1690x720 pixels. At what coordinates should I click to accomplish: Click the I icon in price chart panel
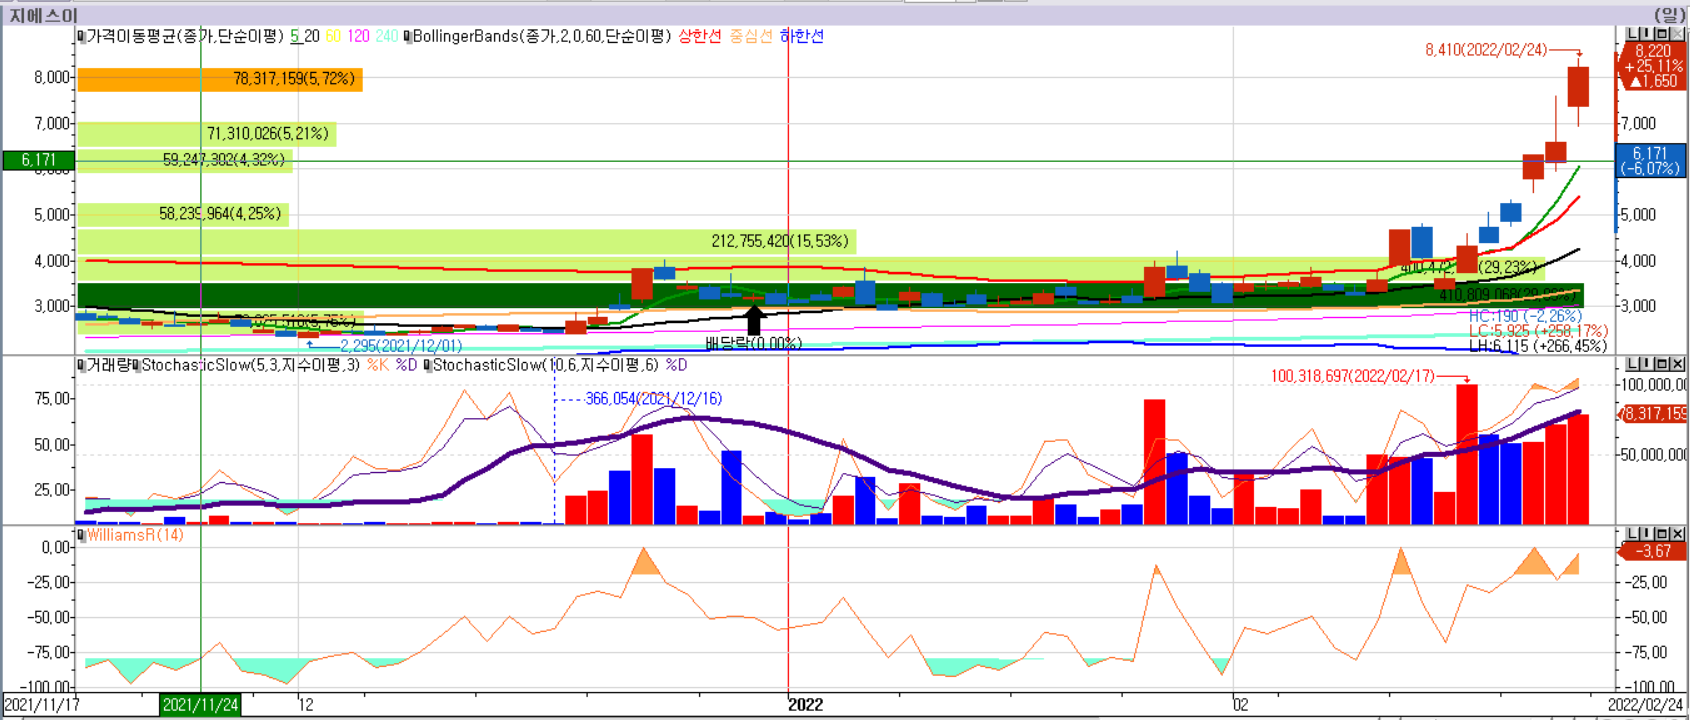point(1648,35)
